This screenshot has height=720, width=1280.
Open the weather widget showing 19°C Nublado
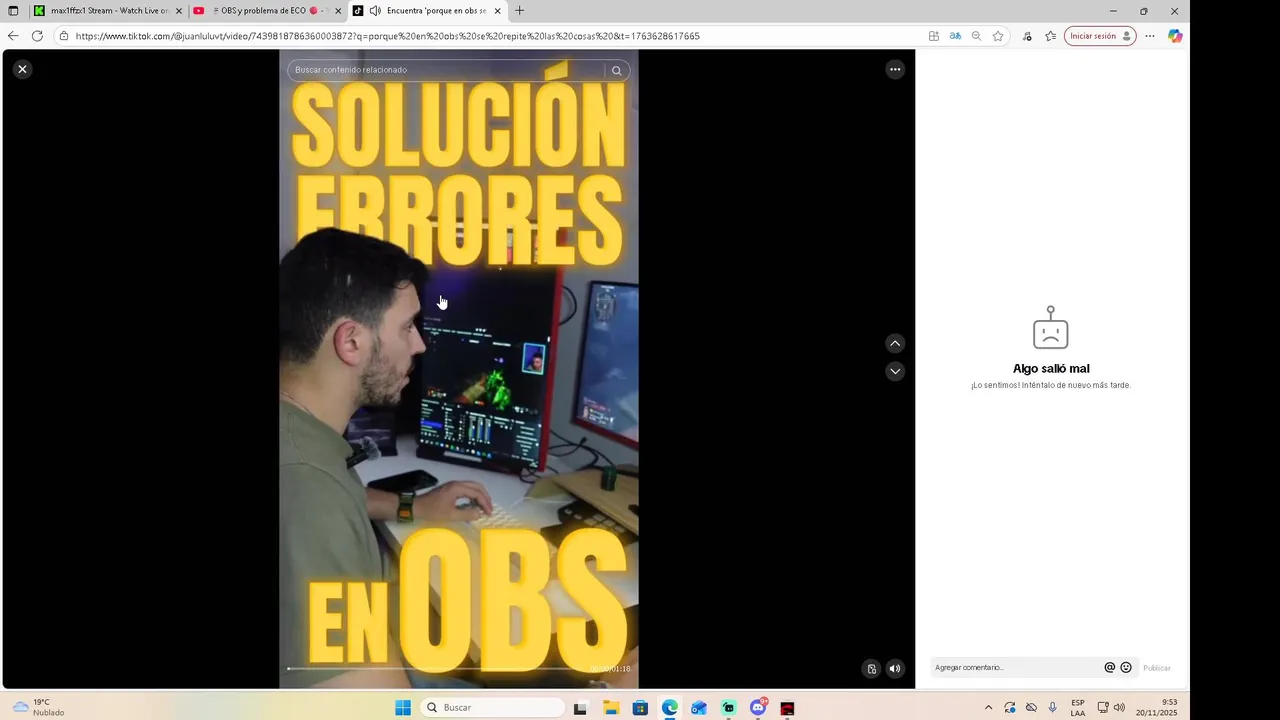coord(40,707)
